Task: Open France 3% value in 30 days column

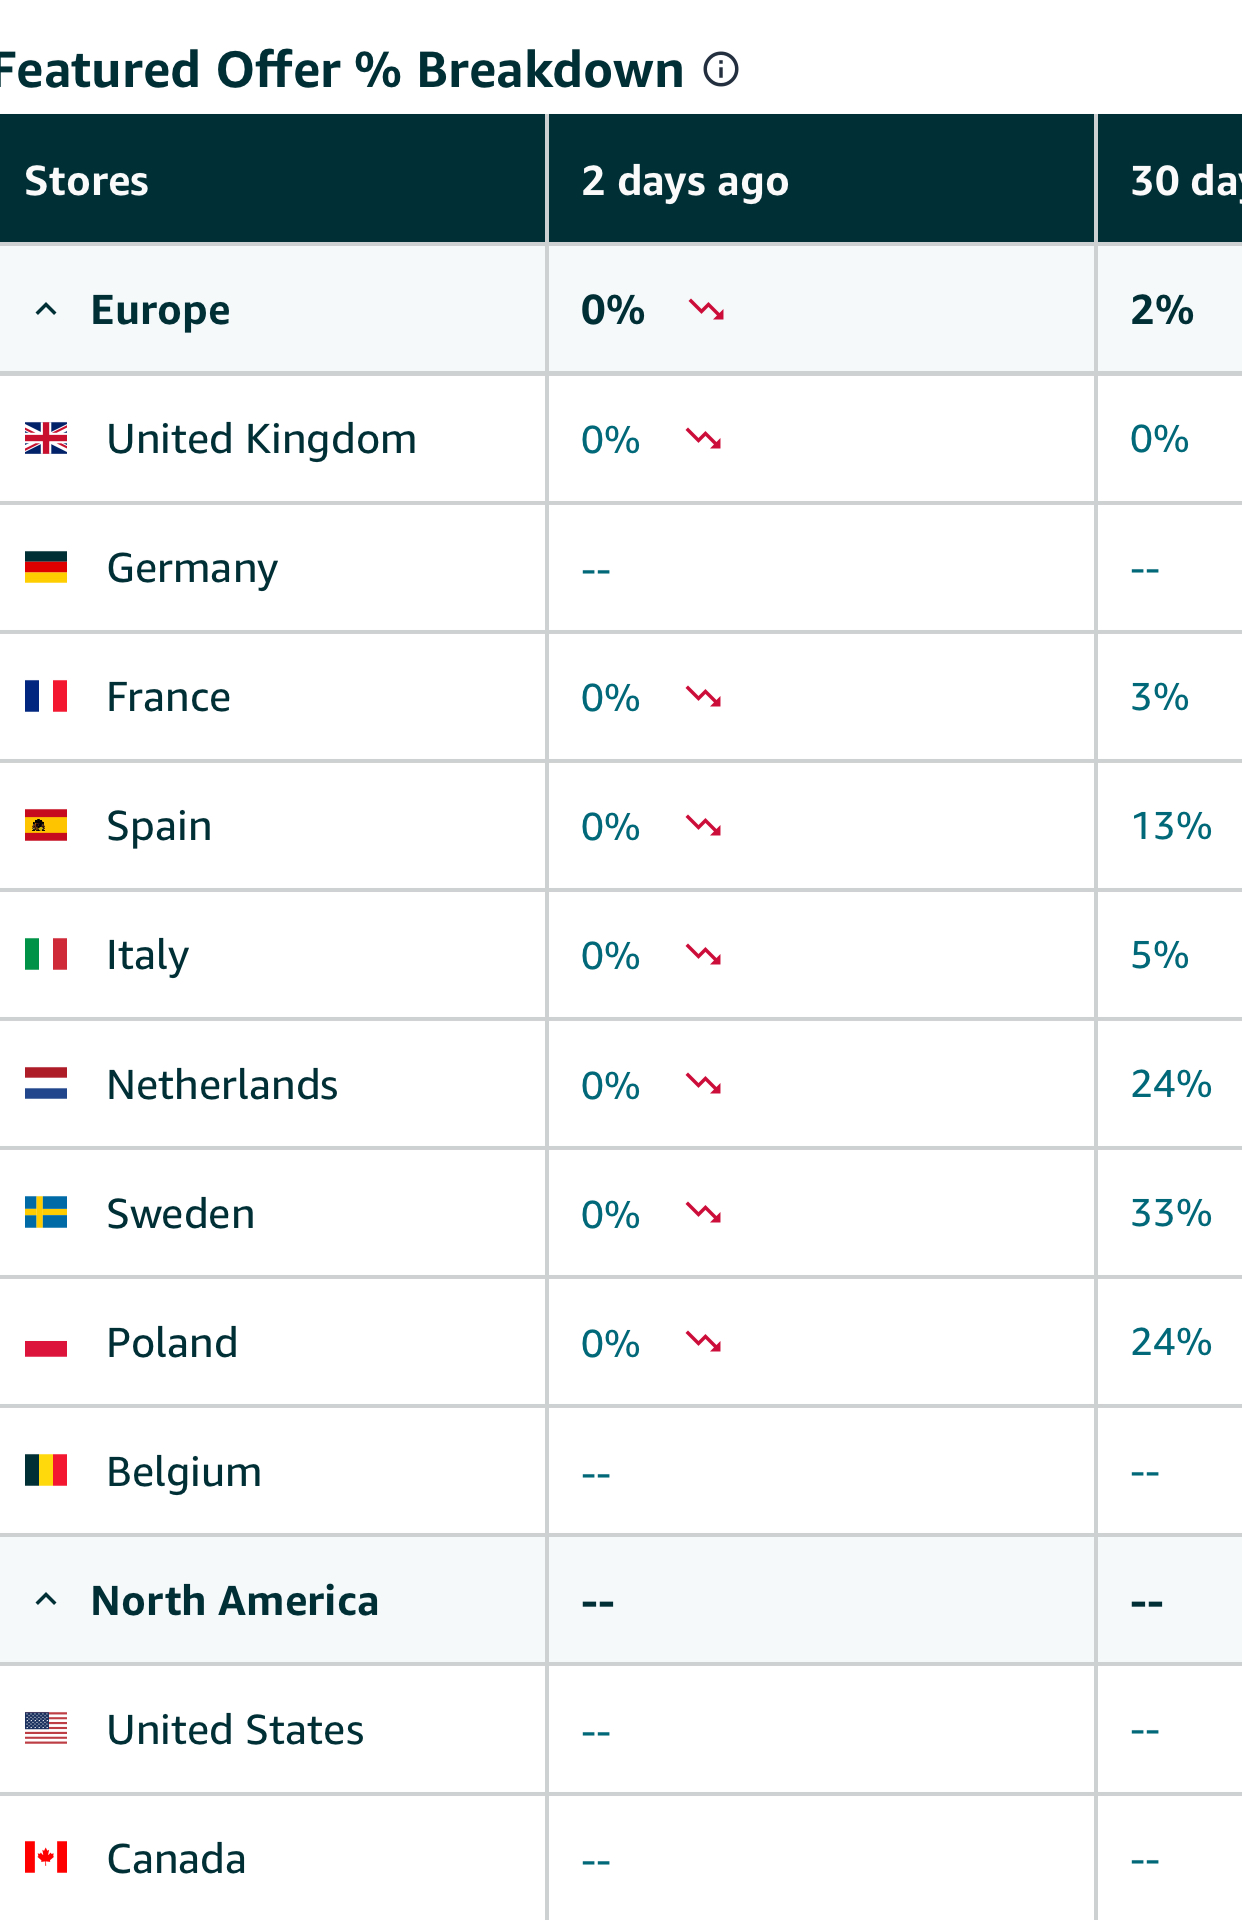Action: tap(1160, 697)
